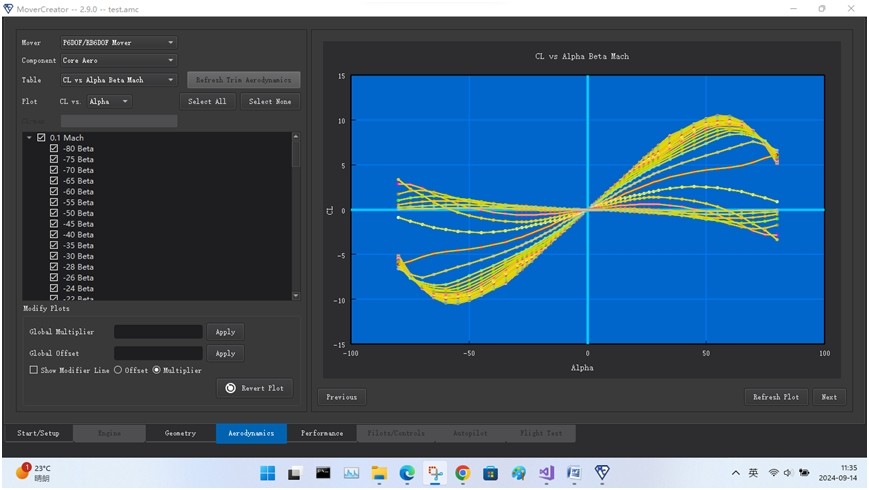
Task: Uncheck the -70 Beta checkbox
Action: [54, 170]
